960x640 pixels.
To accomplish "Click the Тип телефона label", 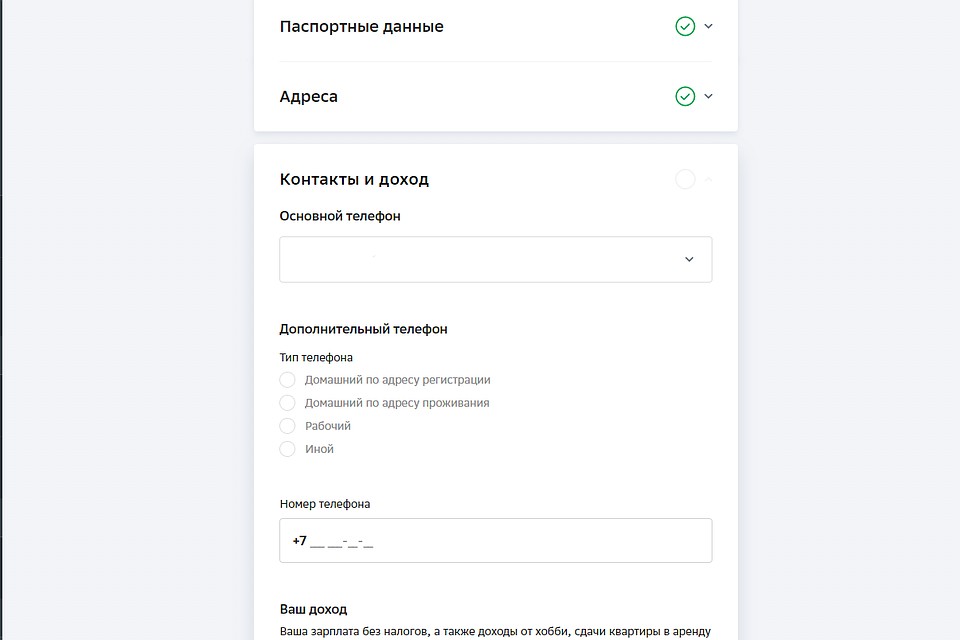I will click(x=316, y=358).
